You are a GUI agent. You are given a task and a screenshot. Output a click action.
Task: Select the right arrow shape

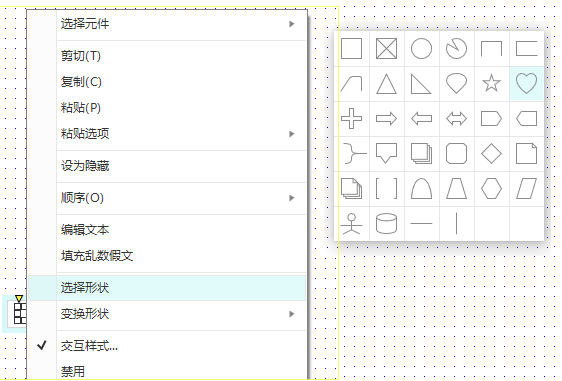pos(386,119)
